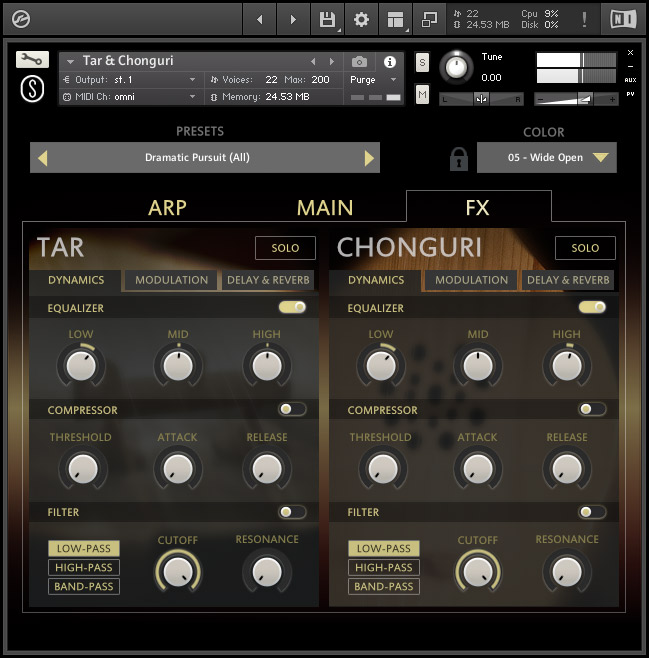
Task: Open the COLOR dropdown 05 - Wide Open
Action: (x=547, y=158)
